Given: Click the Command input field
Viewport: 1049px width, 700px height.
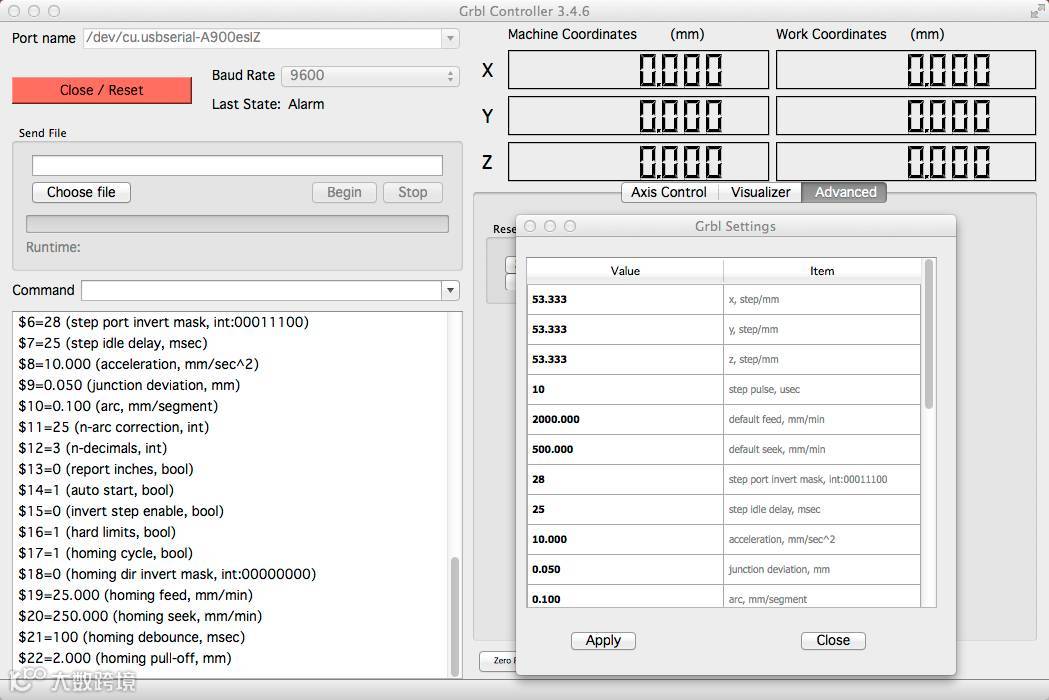Looking at the screenshot, I should pos(262,290).
